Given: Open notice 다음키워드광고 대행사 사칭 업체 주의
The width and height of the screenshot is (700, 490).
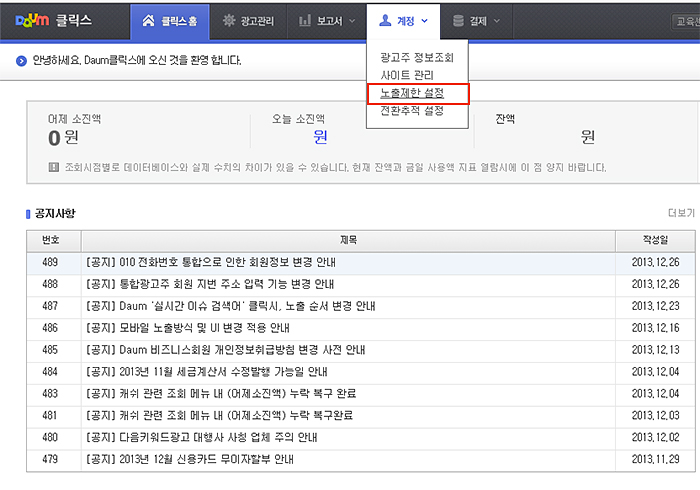Looking at the screenshot, I should [x=201, y=437].
